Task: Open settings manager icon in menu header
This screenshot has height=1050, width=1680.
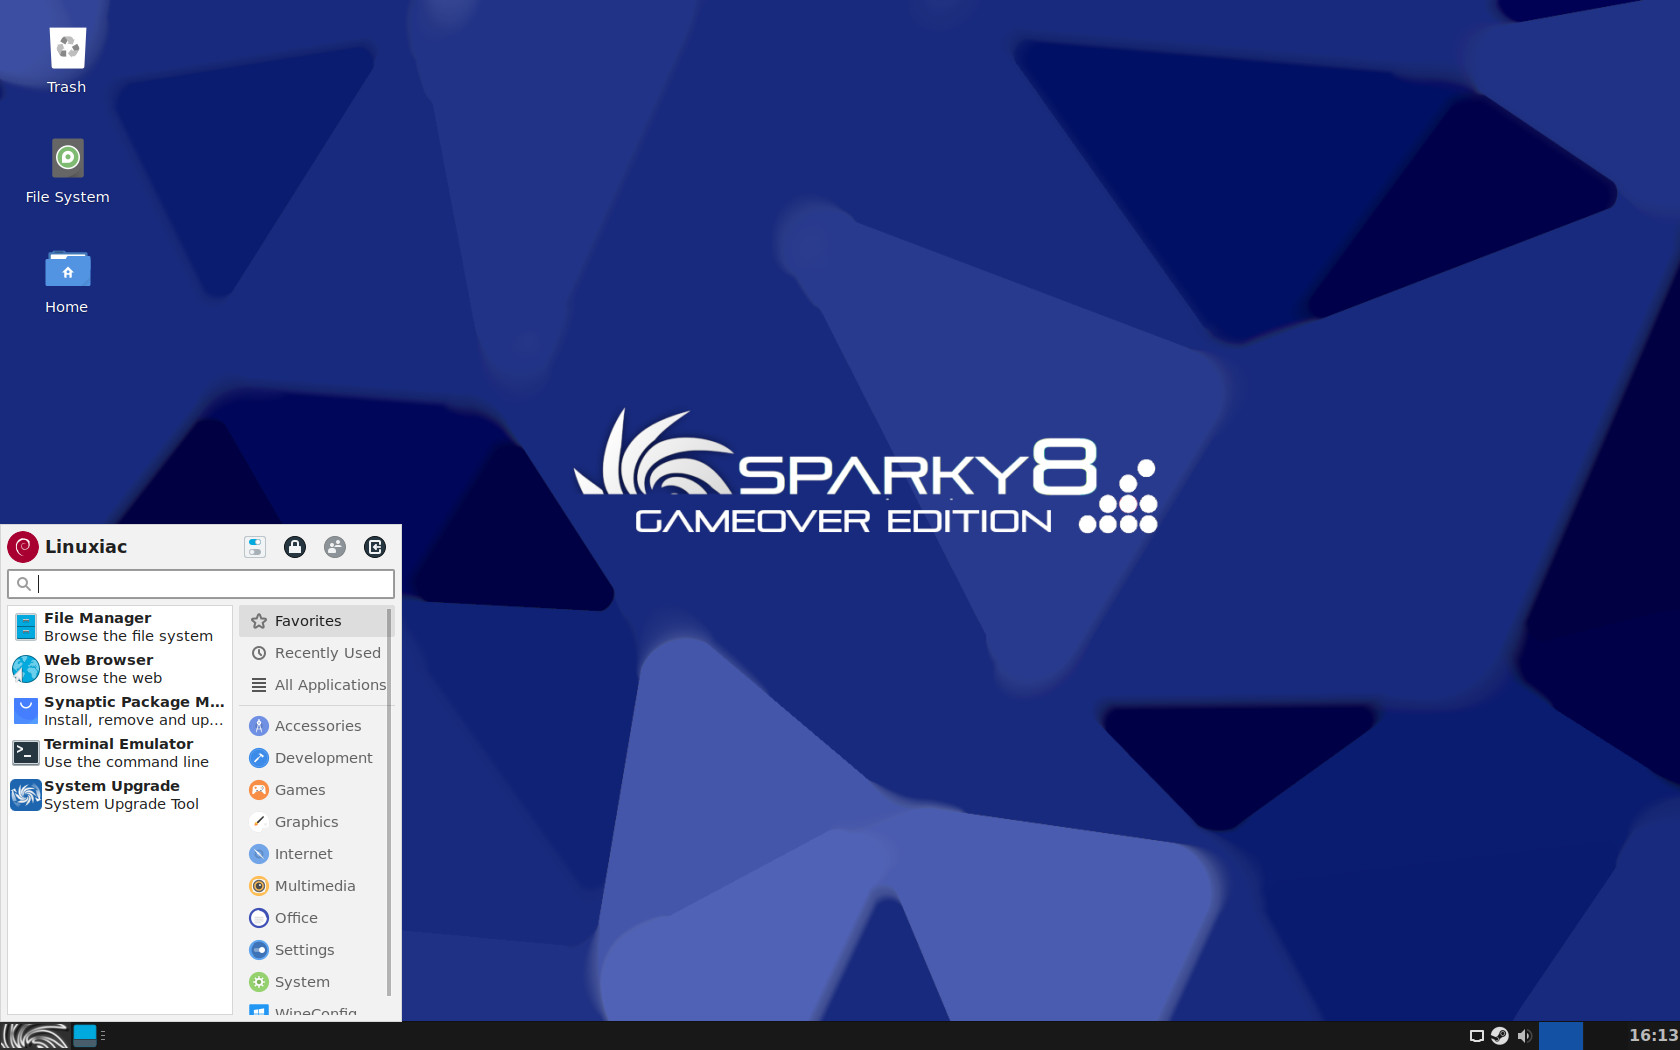Action: pyautogui.click(x=255, y=547)
